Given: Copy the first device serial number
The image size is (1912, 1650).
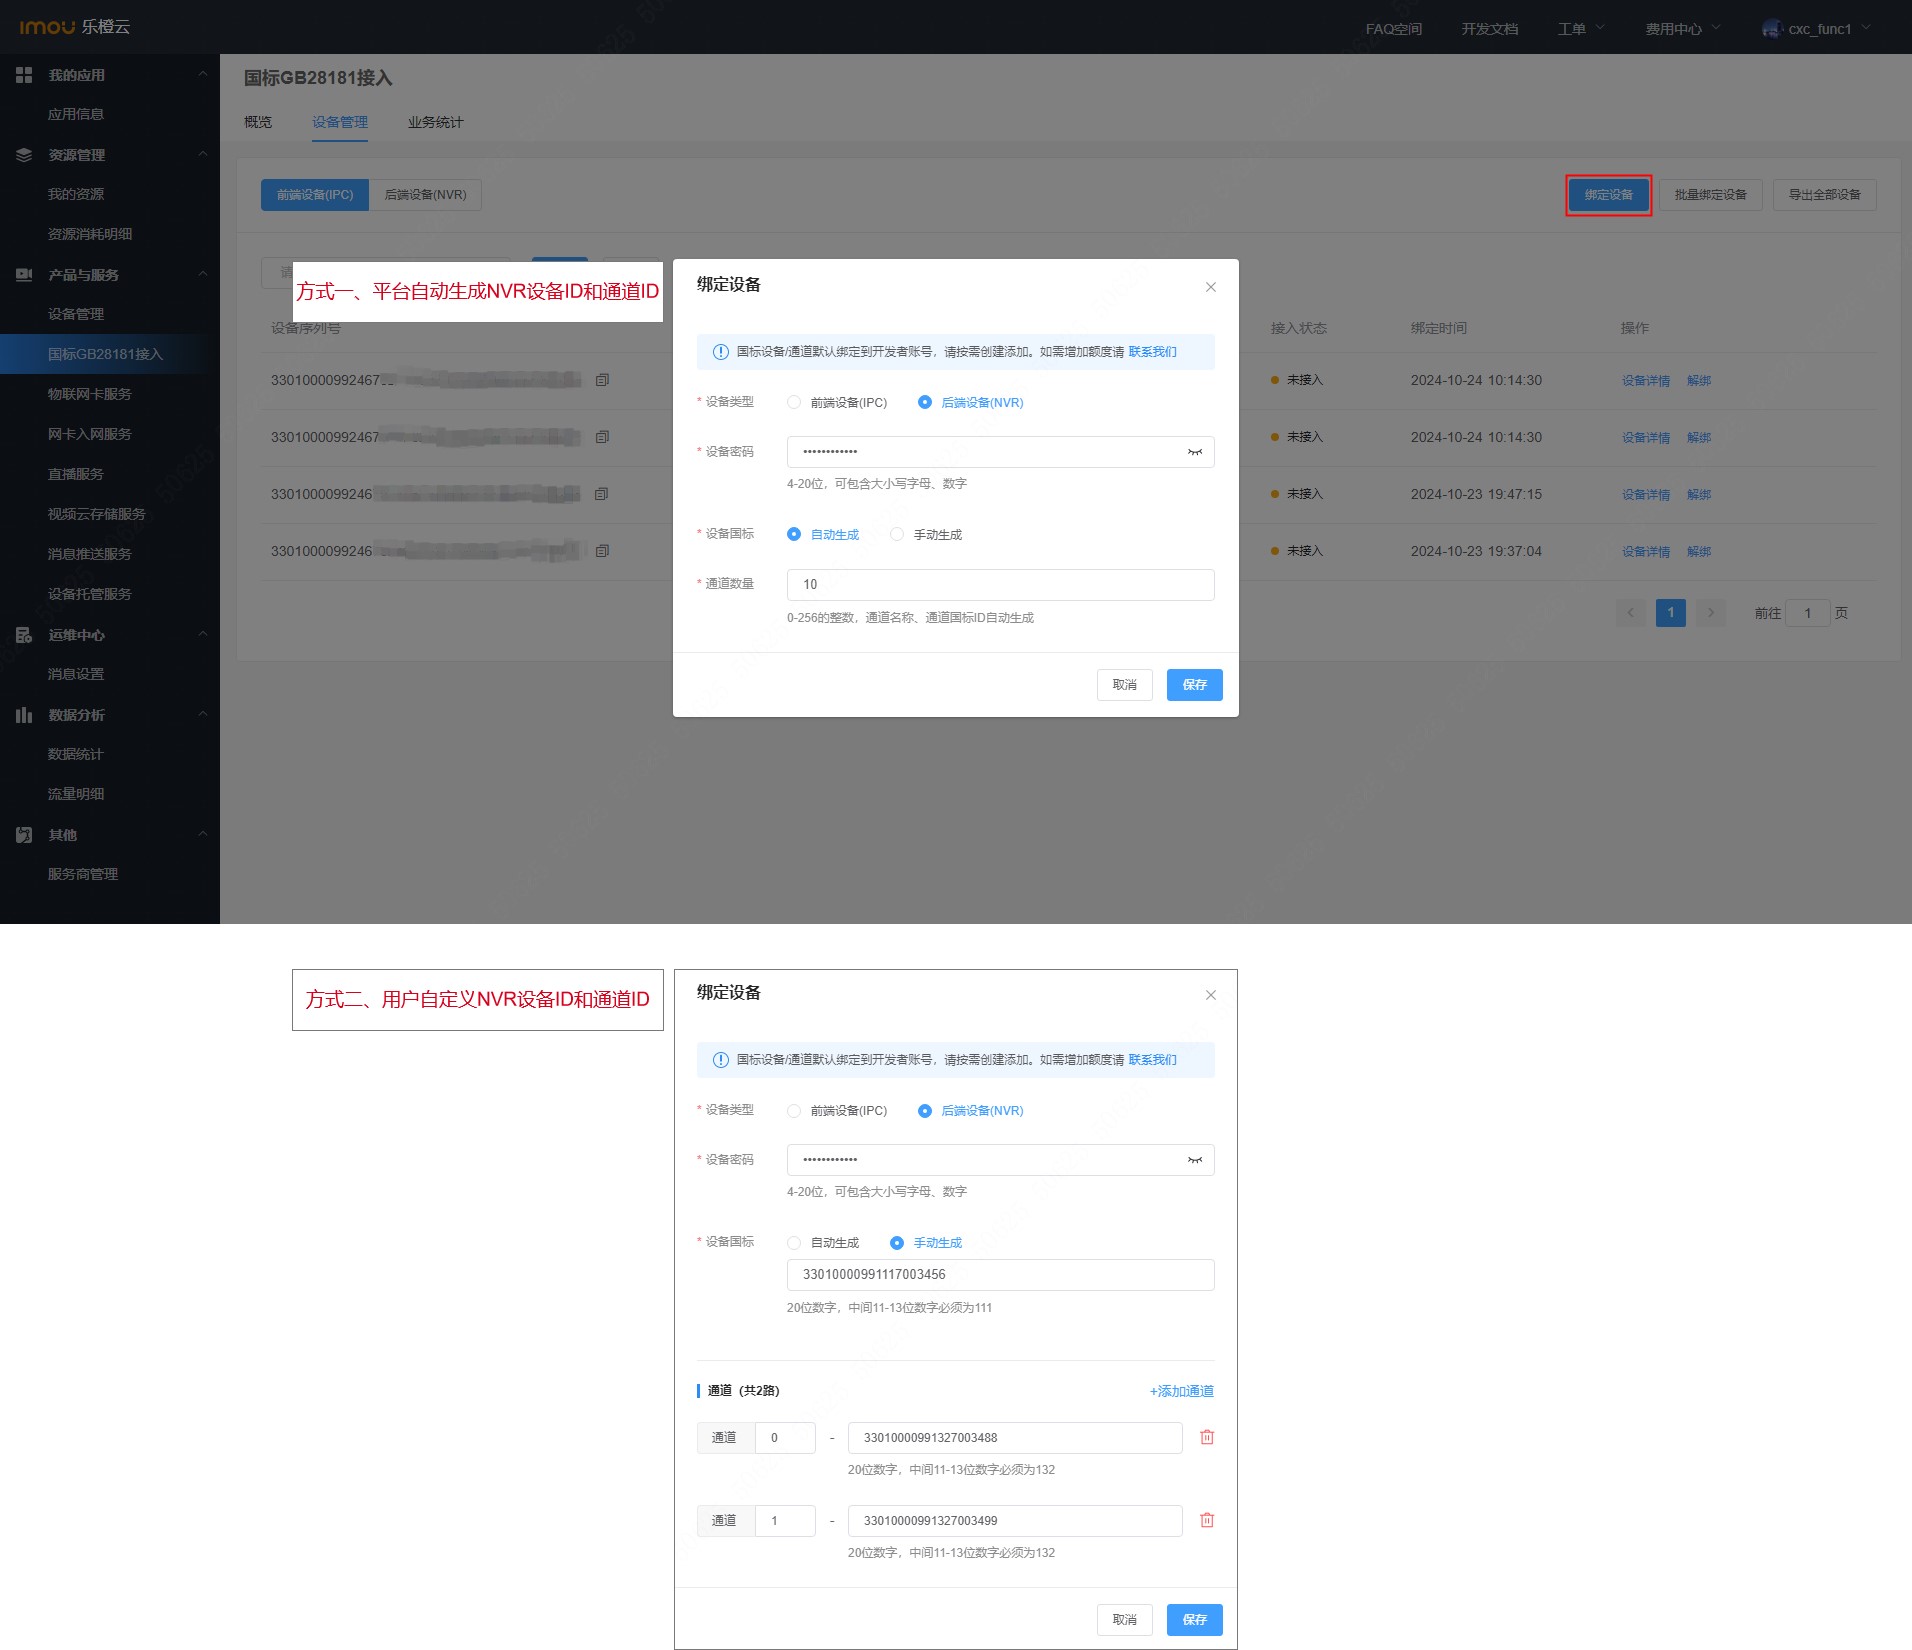Looking at the screenshot, I should [x=602, y=380].
